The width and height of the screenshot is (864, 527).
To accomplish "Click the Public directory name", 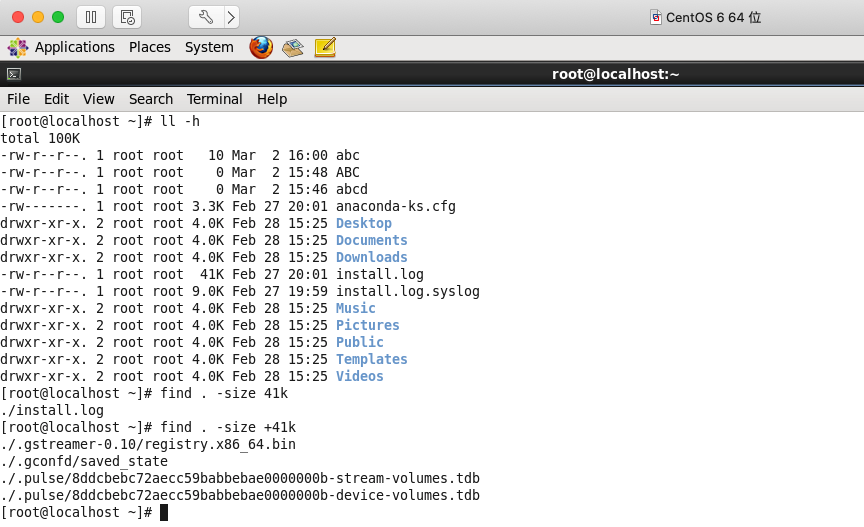I will [359, 343].
